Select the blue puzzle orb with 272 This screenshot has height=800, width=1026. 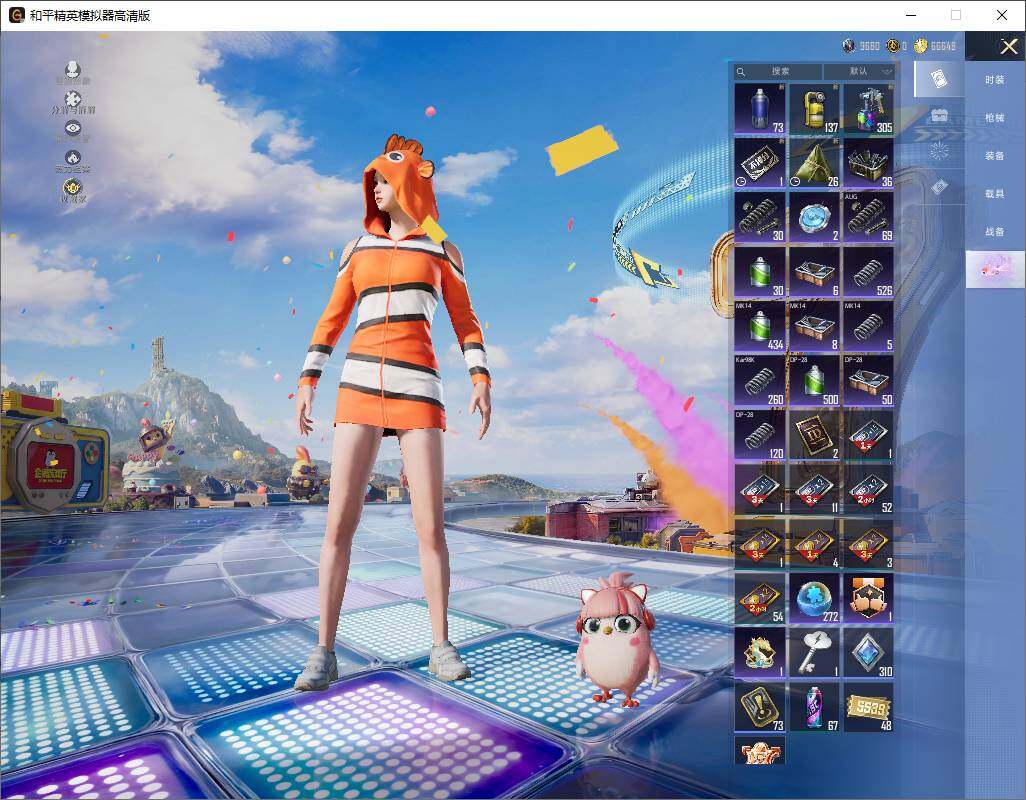pos(814,599)
